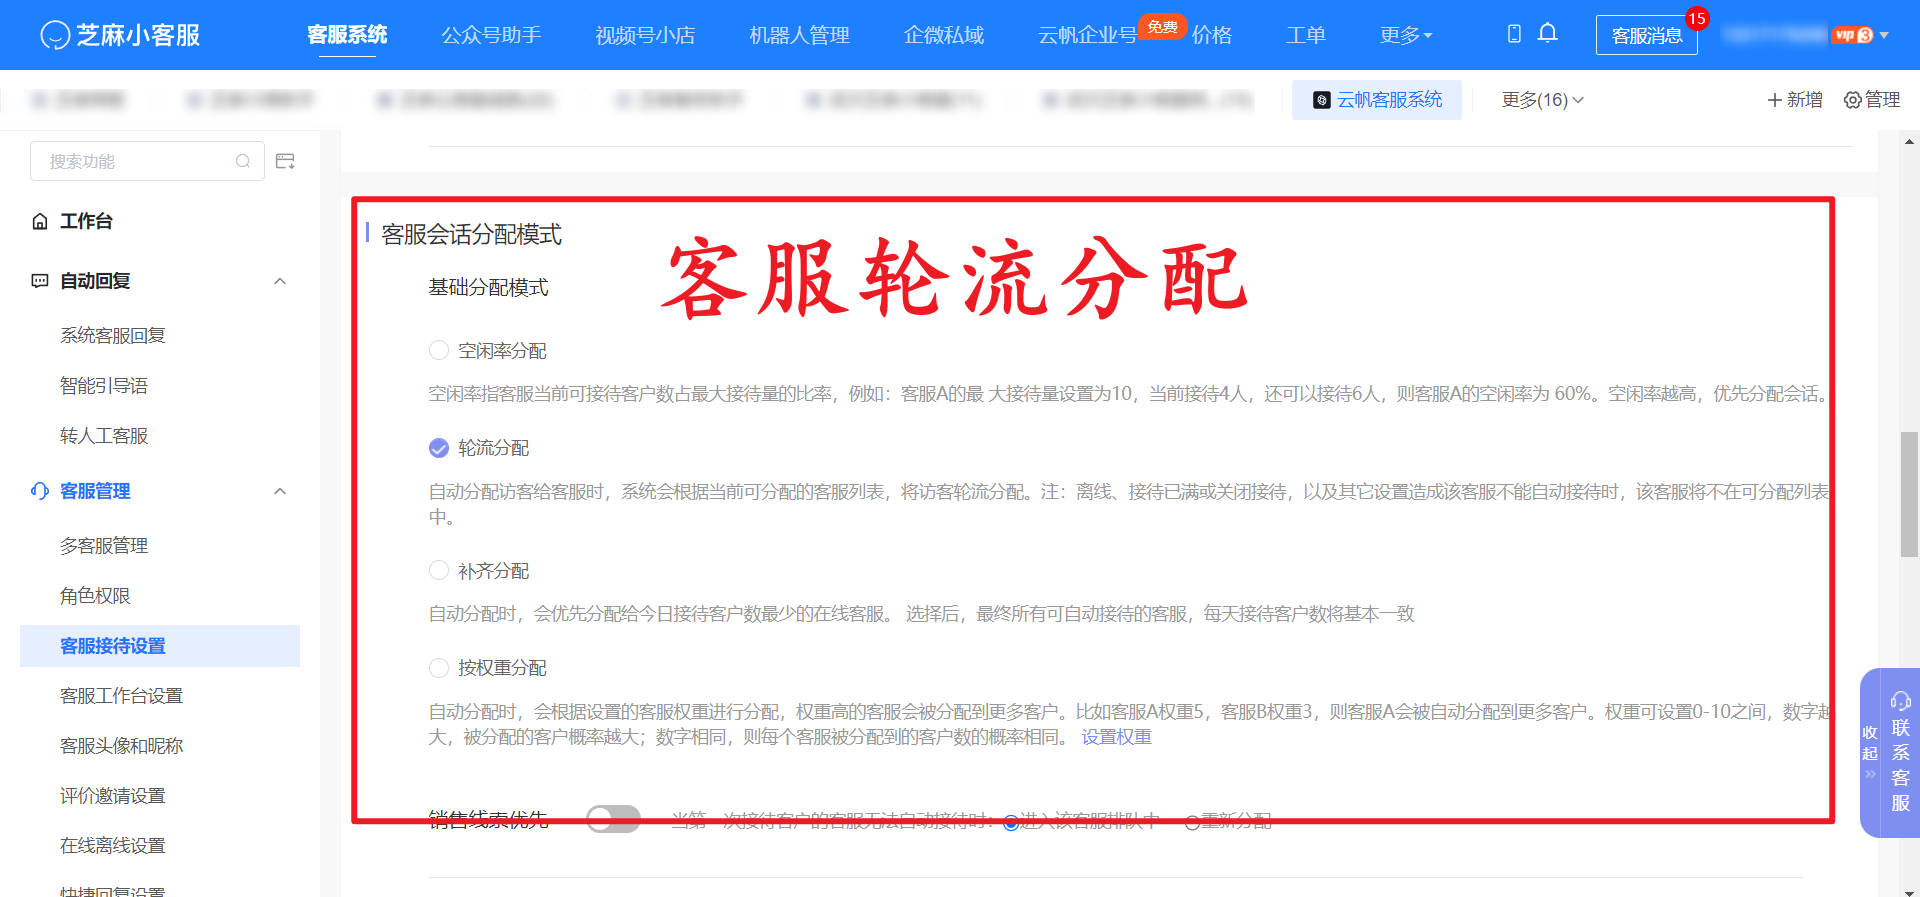
Task: Switch to 客服系统 top menu
Action: (x=347, y=35)
